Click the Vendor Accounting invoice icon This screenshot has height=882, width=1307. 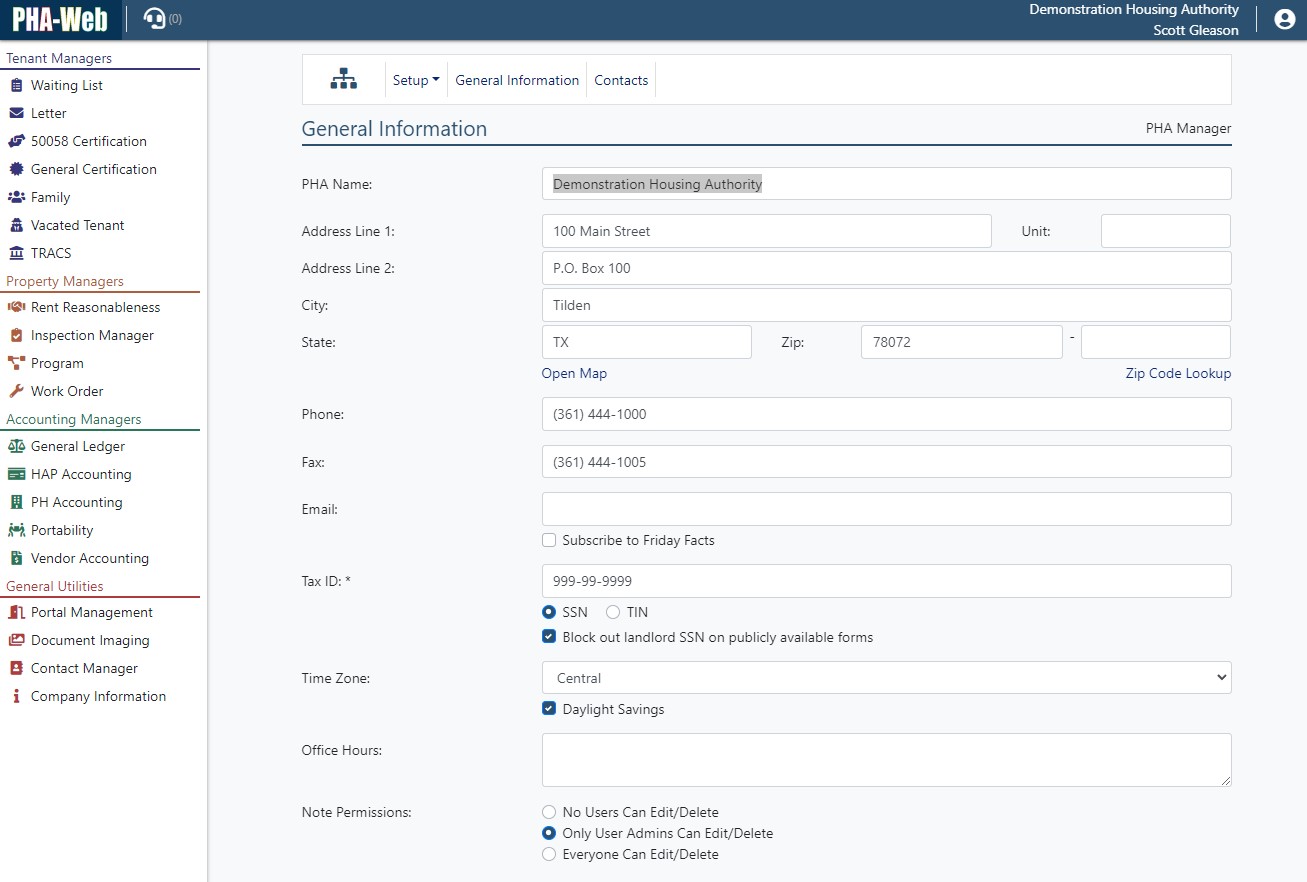16,559
